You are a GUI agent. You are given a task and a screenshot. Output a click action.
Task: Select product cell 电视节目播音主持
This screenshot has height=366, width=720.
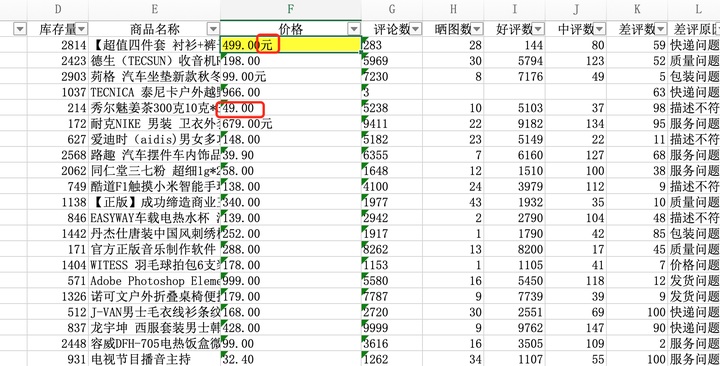click(x=154, y=359)
